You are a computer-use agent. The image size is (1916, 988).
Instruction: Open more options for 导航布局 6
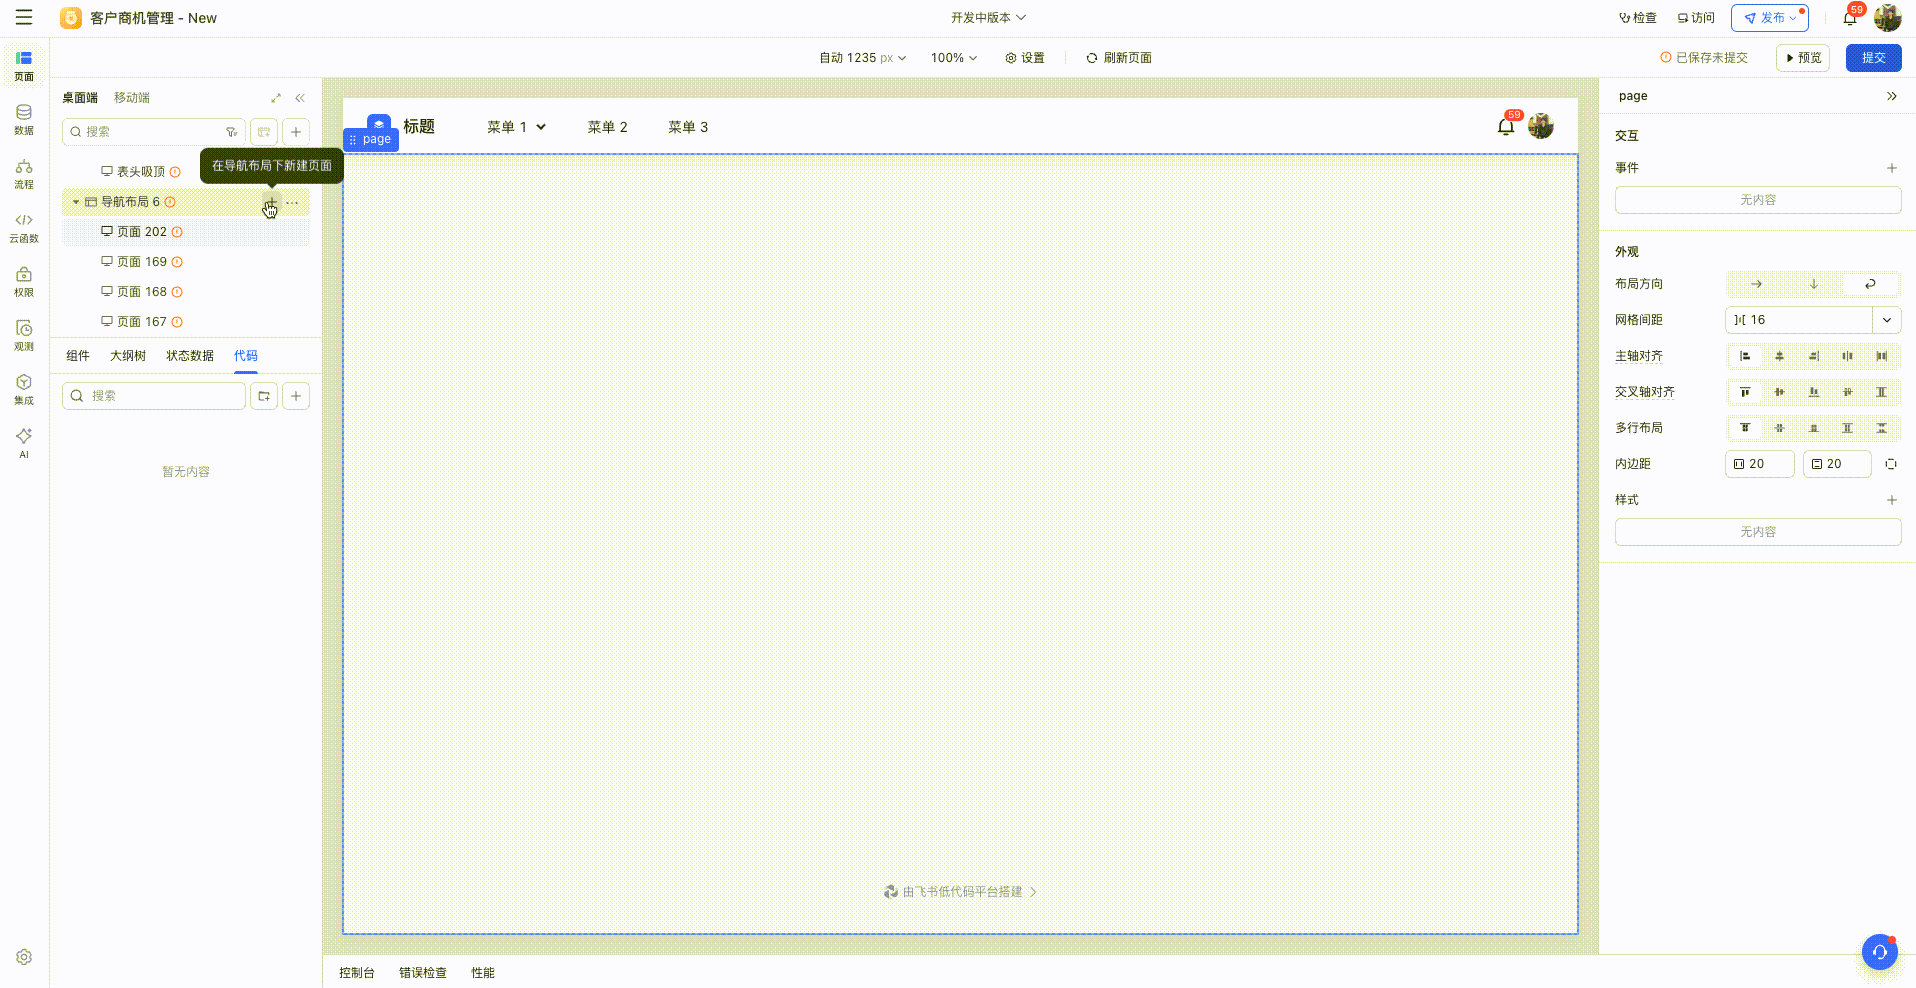tap(292, 202)
